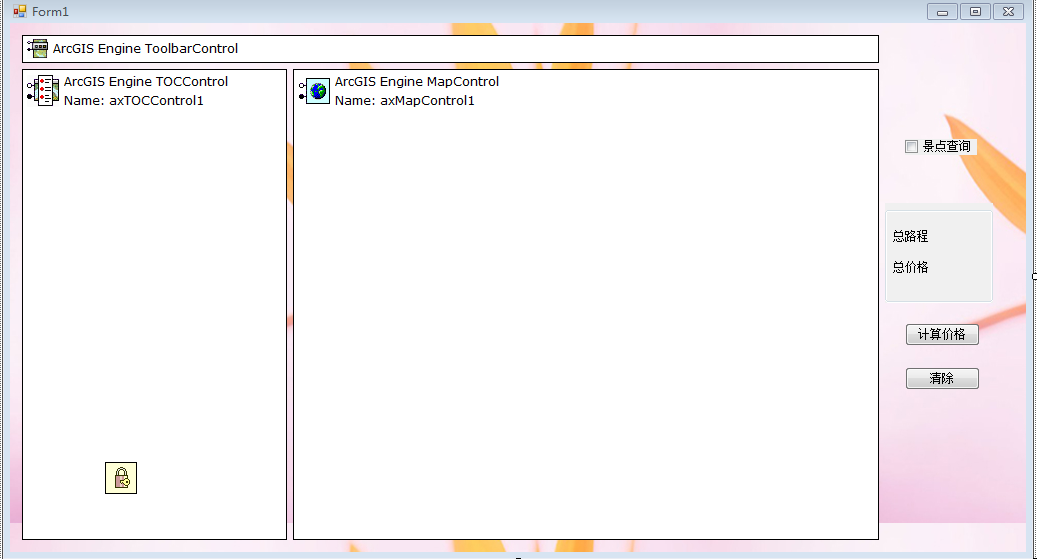
Task: Click the ArcGIS Engine MapControl title text
Action: [x=416, y=82]
